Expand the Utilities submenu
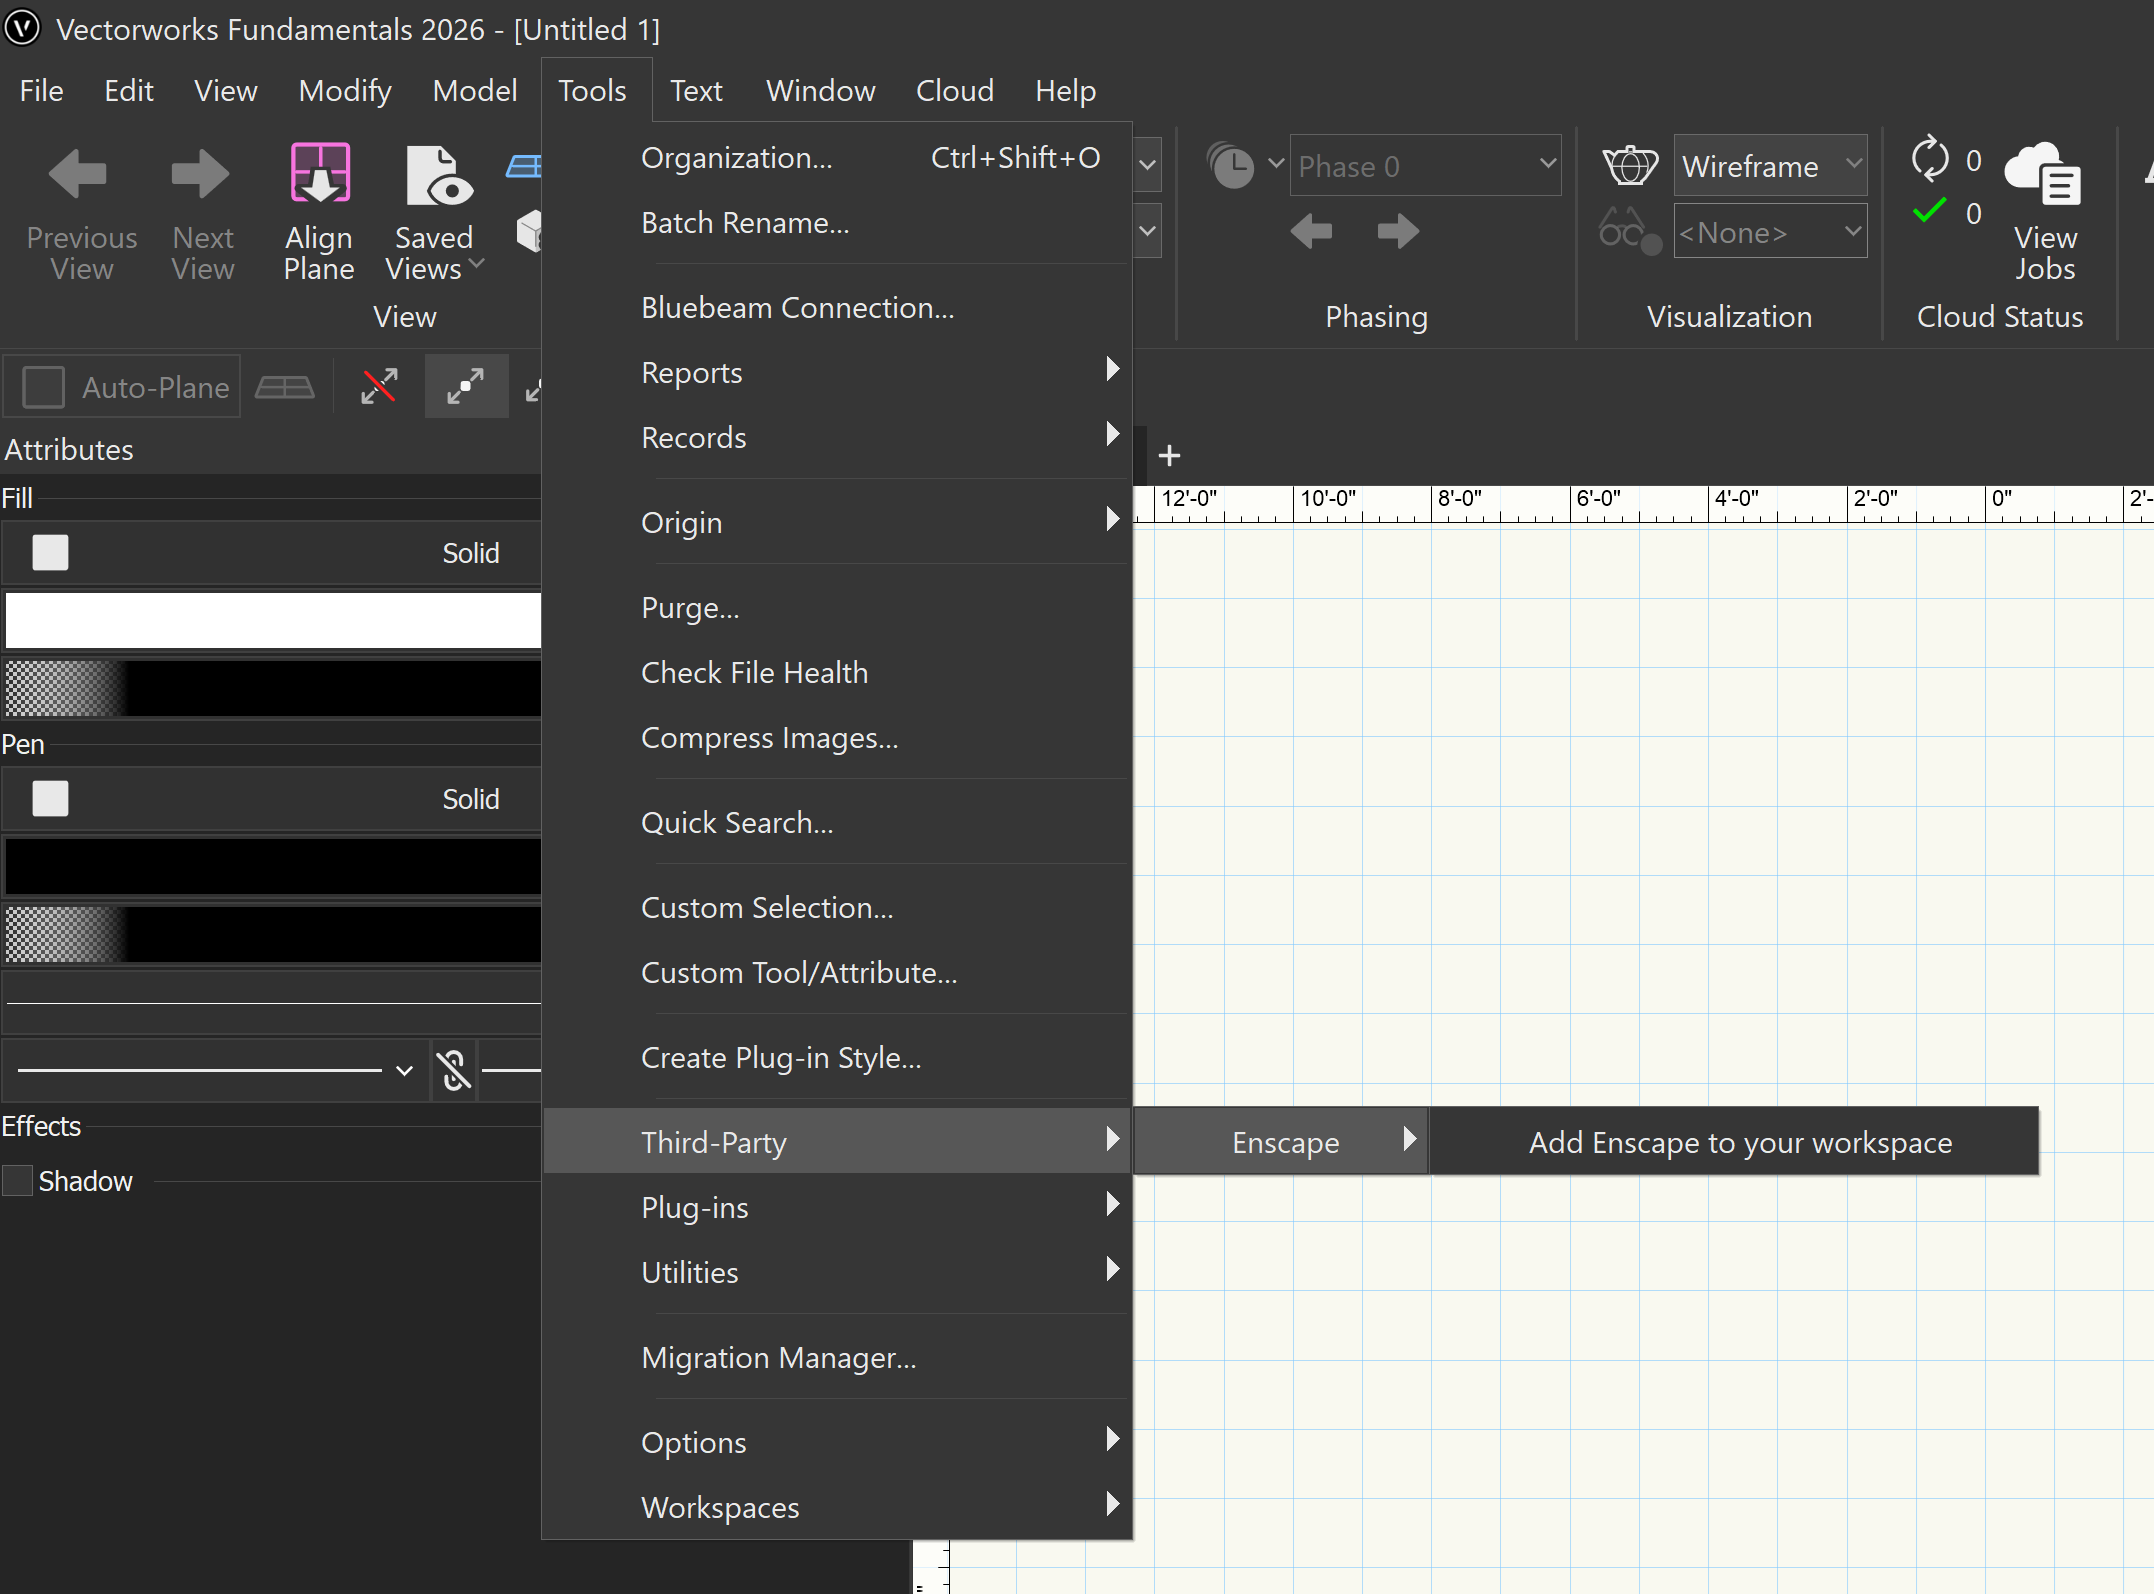 [x=836, y=1272]
